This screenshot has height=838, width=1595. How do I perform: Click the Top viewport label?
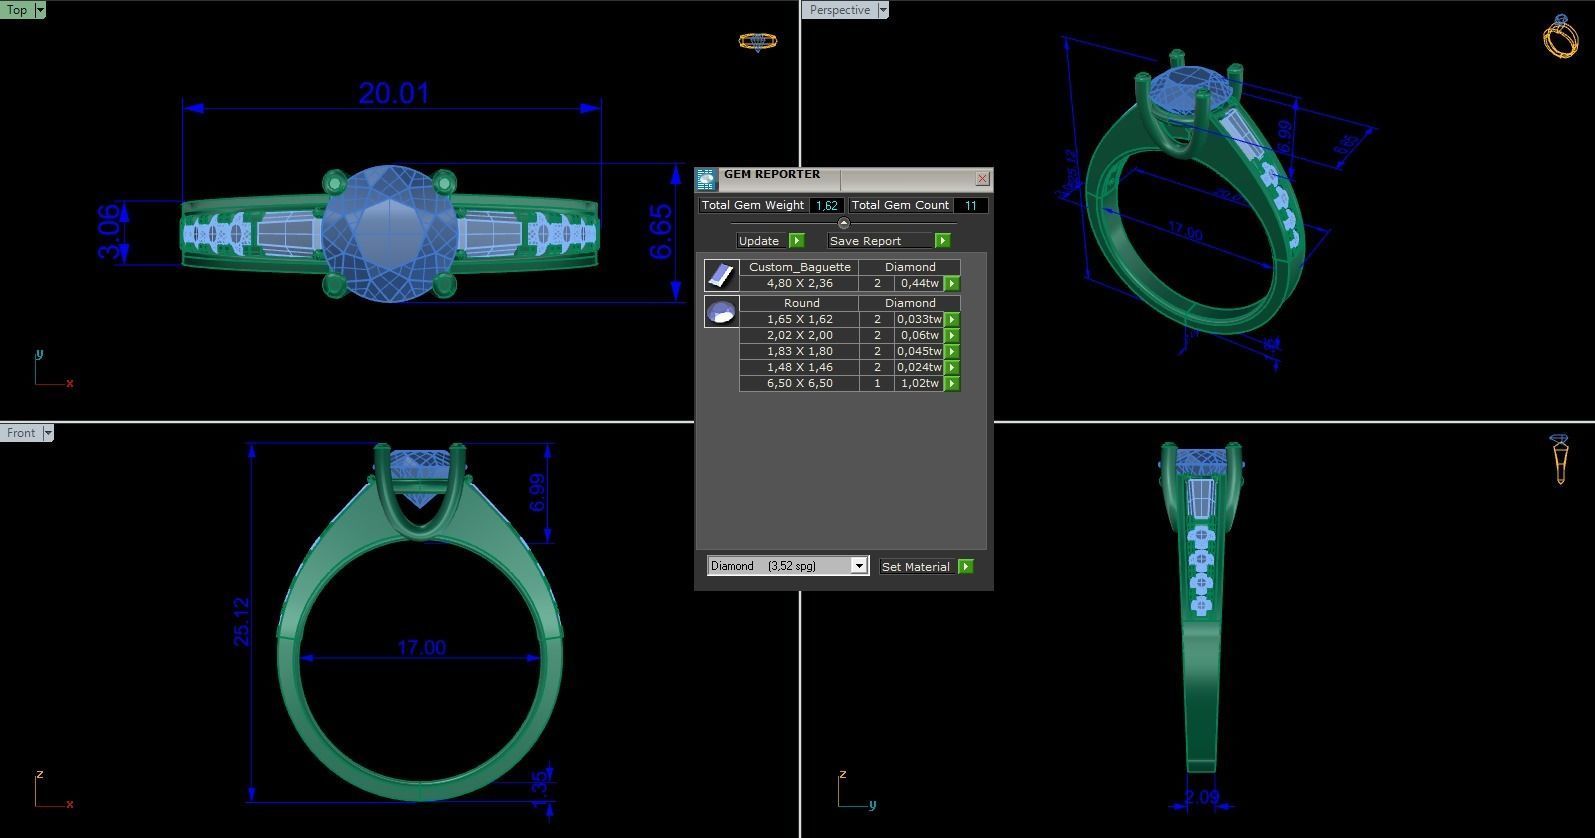point(17,10)
